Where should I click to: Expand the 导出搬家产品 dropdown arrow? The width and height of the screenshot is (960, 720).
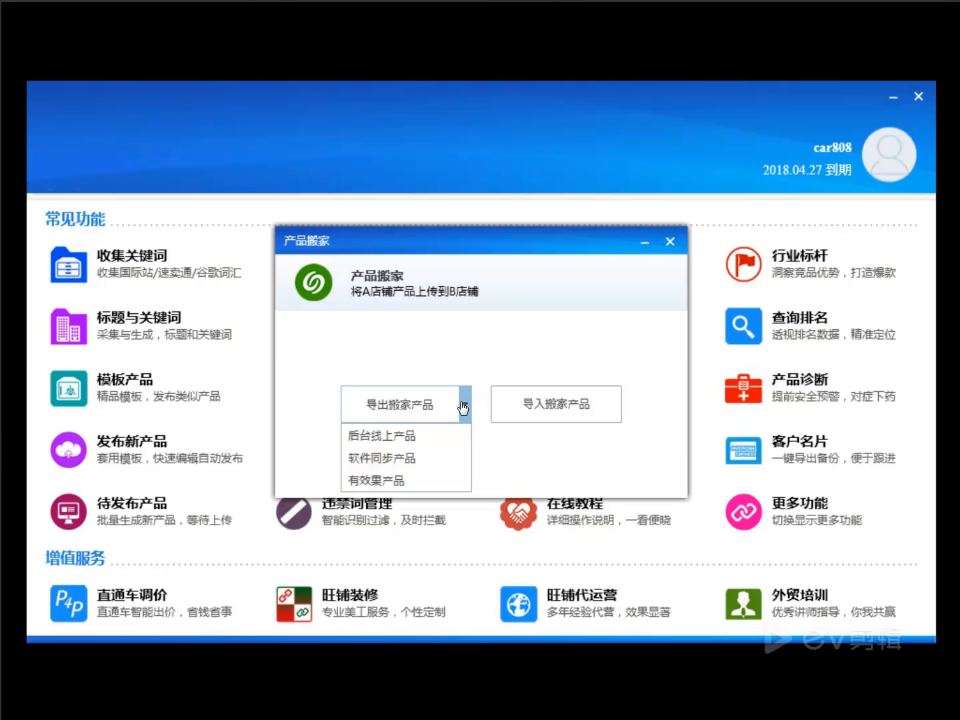point(465,404)
